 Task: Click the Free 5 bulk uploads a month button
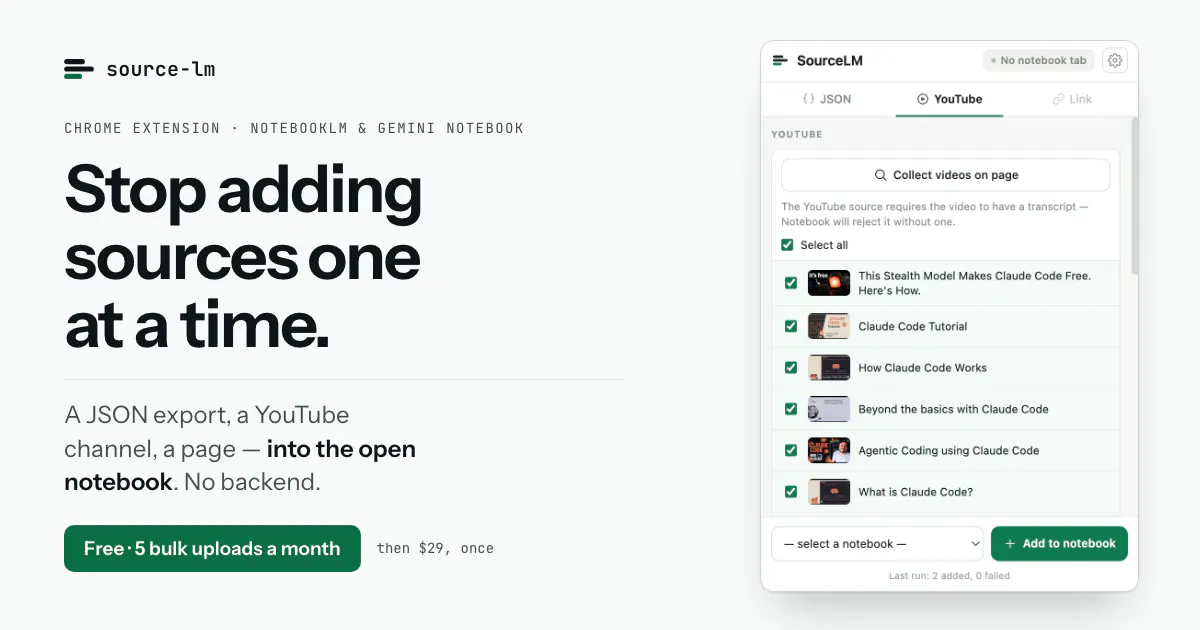click(212, 549)
